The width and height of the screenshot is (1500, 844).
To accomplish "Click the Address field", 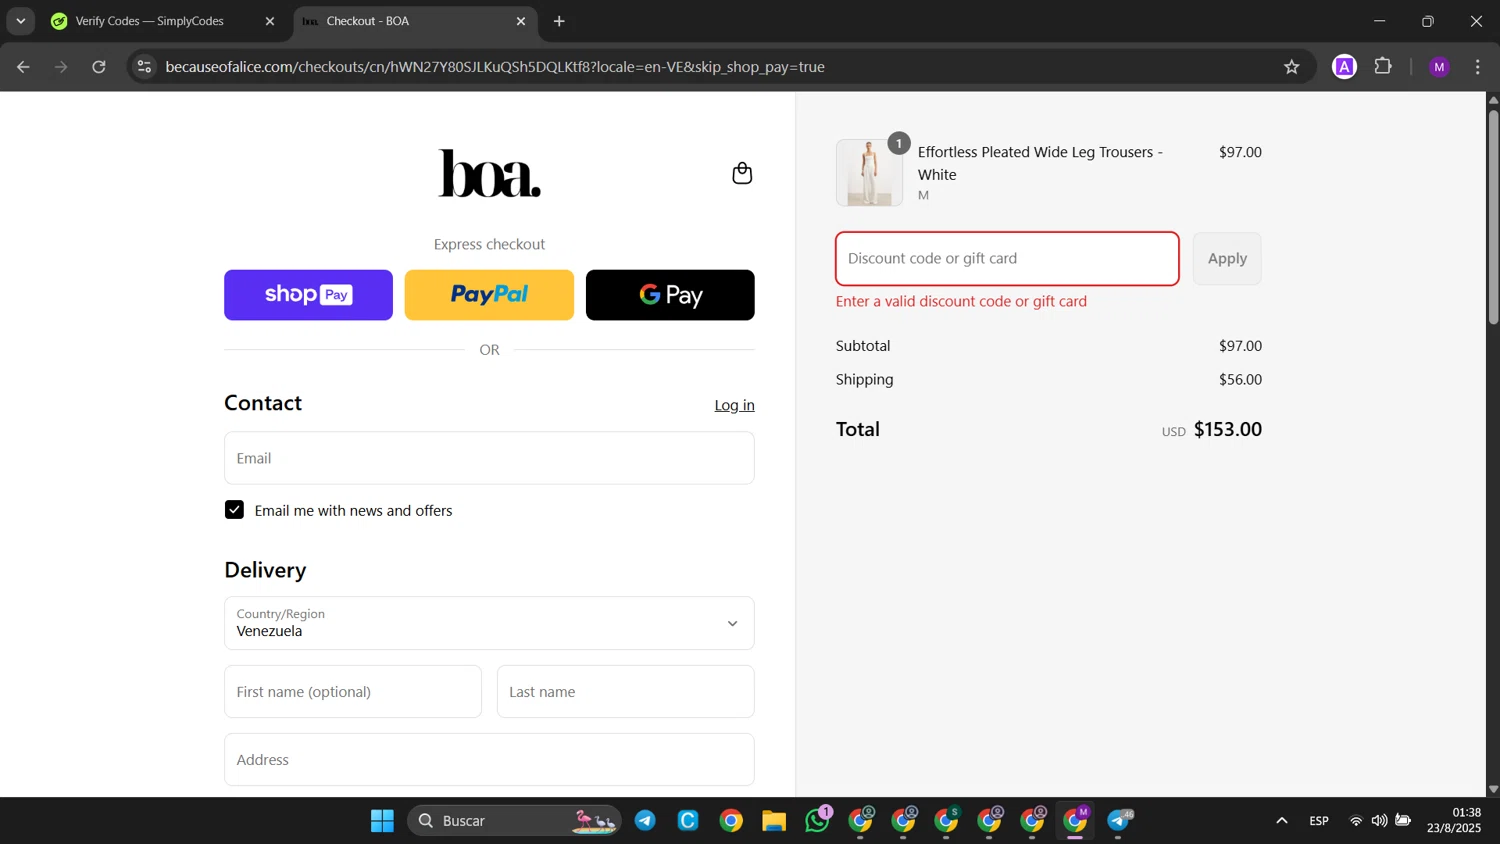I will pyautogui.click(x=489, y=760).
